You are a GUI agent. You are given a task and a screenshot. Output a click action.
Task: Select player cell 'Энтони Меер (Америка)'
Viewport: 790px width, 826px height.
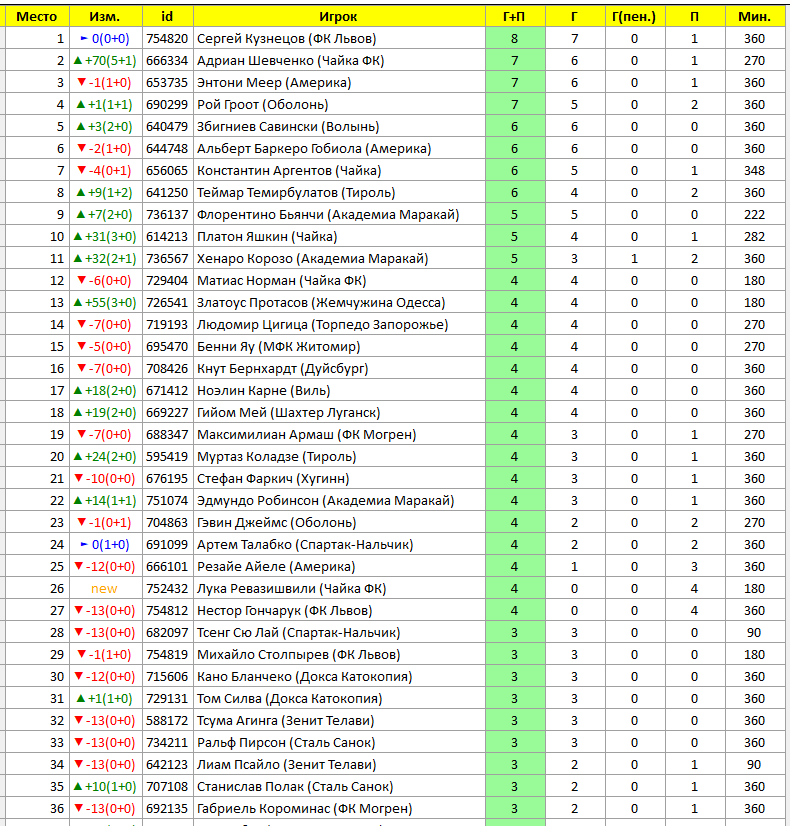tap(339, 83)
